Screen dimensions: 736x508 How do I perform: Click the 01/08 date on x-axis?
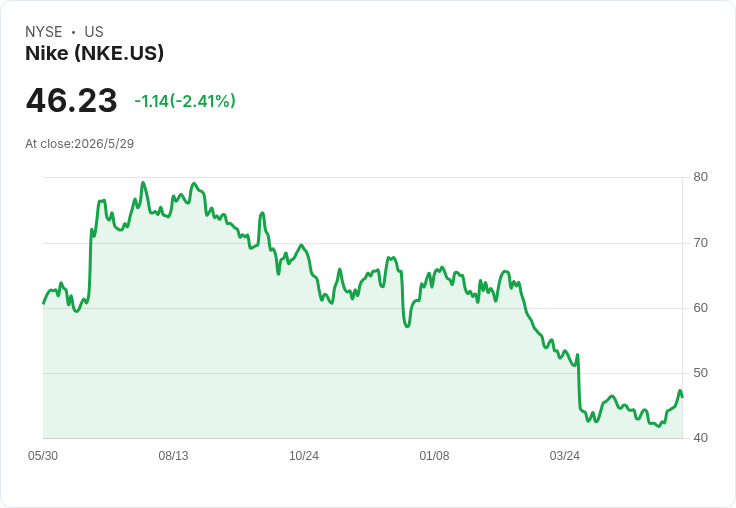point(434,455)
